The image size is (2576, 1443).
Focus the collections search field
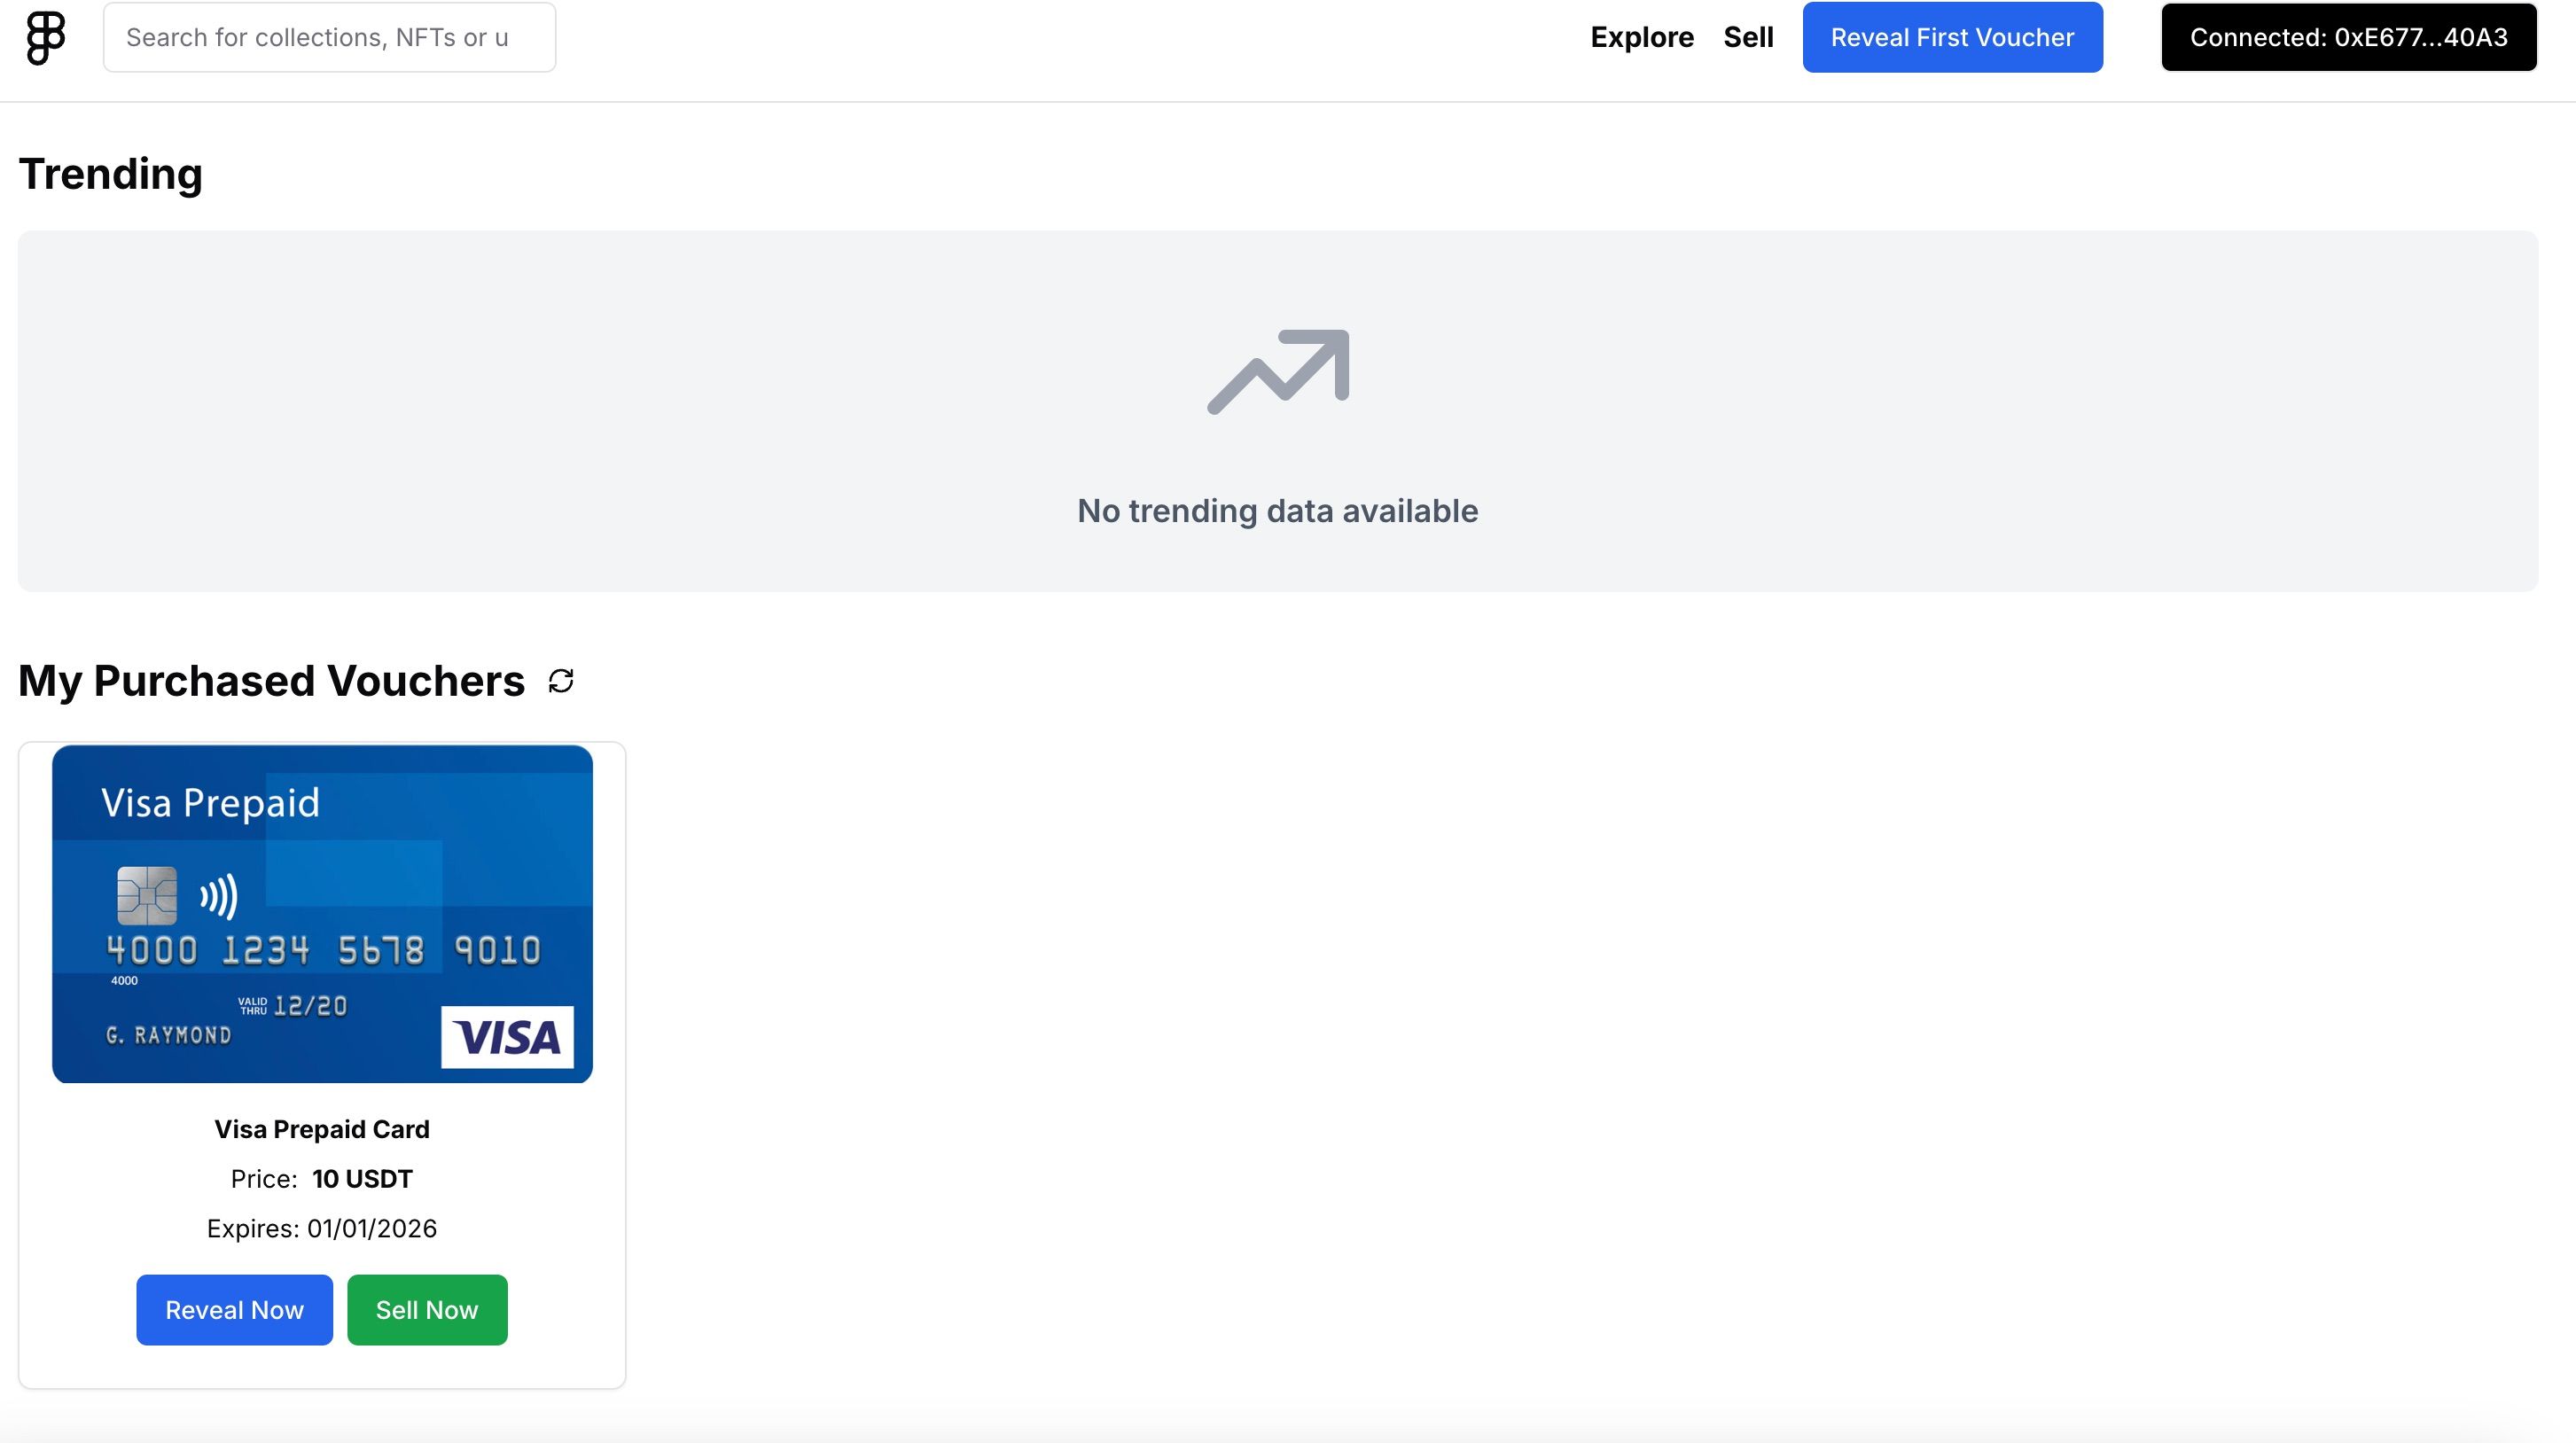pos(329,37)
